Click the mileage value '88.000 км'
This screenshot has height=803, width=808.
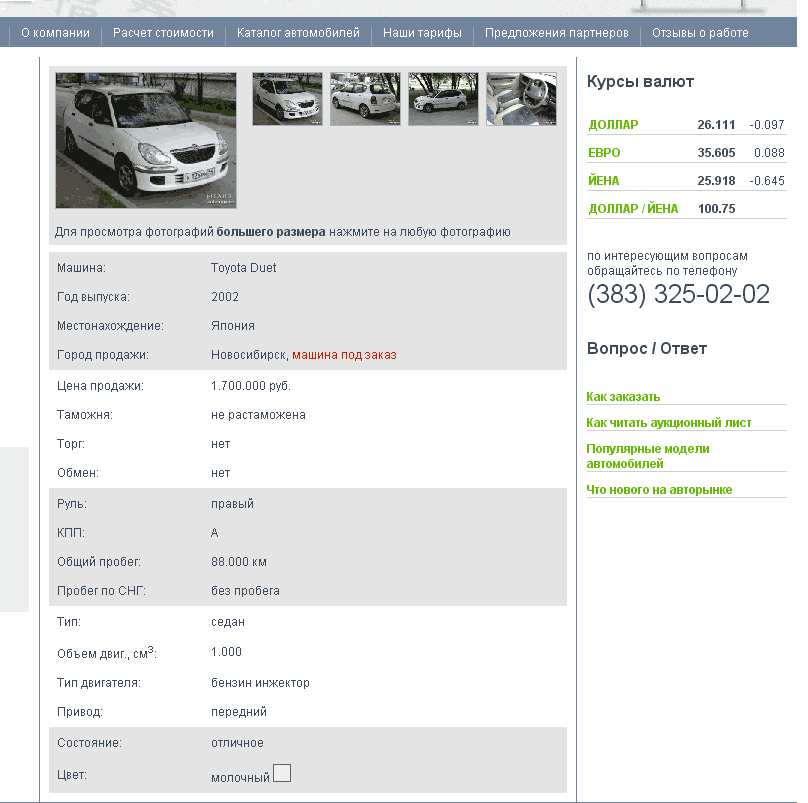[239, 562]
